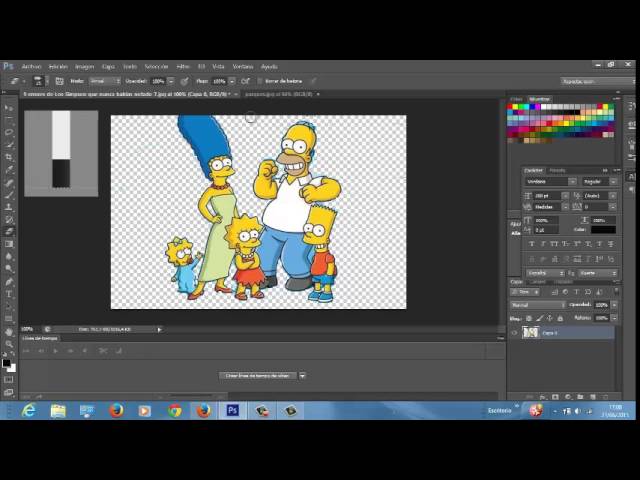Open the Capa menu
640x480 pixels.
coord(109,67)
